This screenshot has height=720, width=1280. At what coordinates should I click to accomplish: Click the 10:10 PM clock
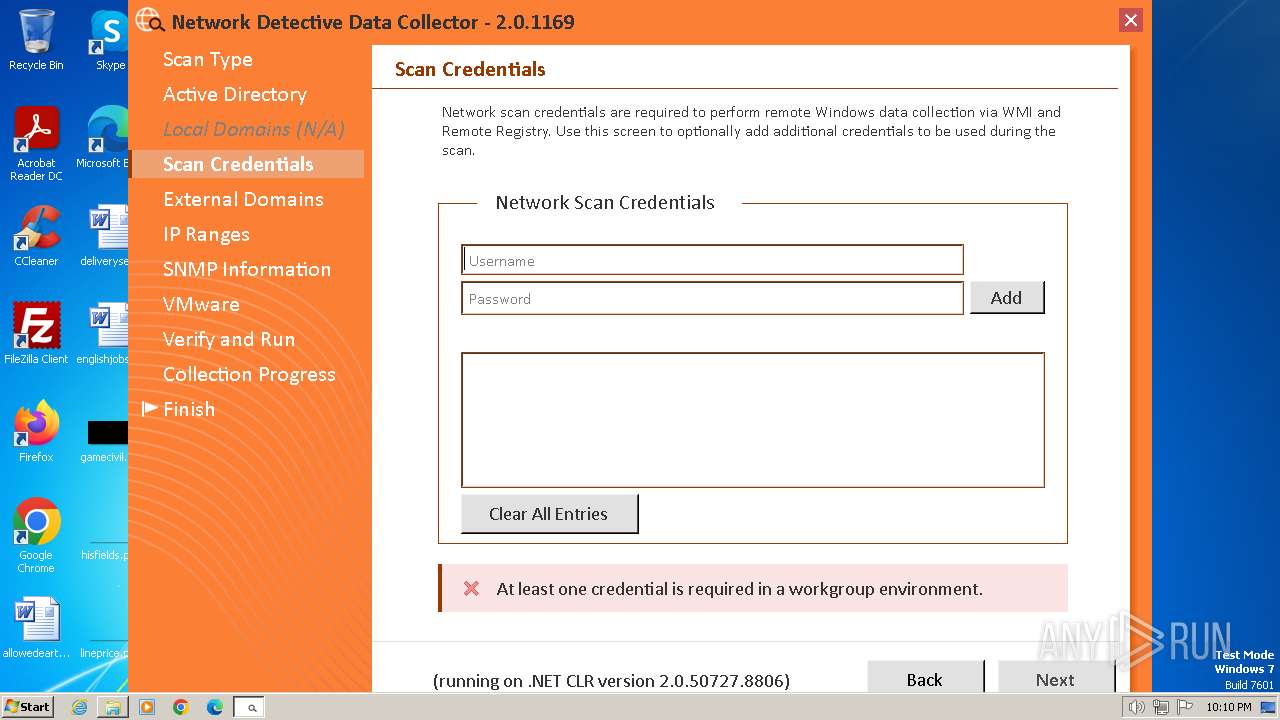pos(1229,707)
